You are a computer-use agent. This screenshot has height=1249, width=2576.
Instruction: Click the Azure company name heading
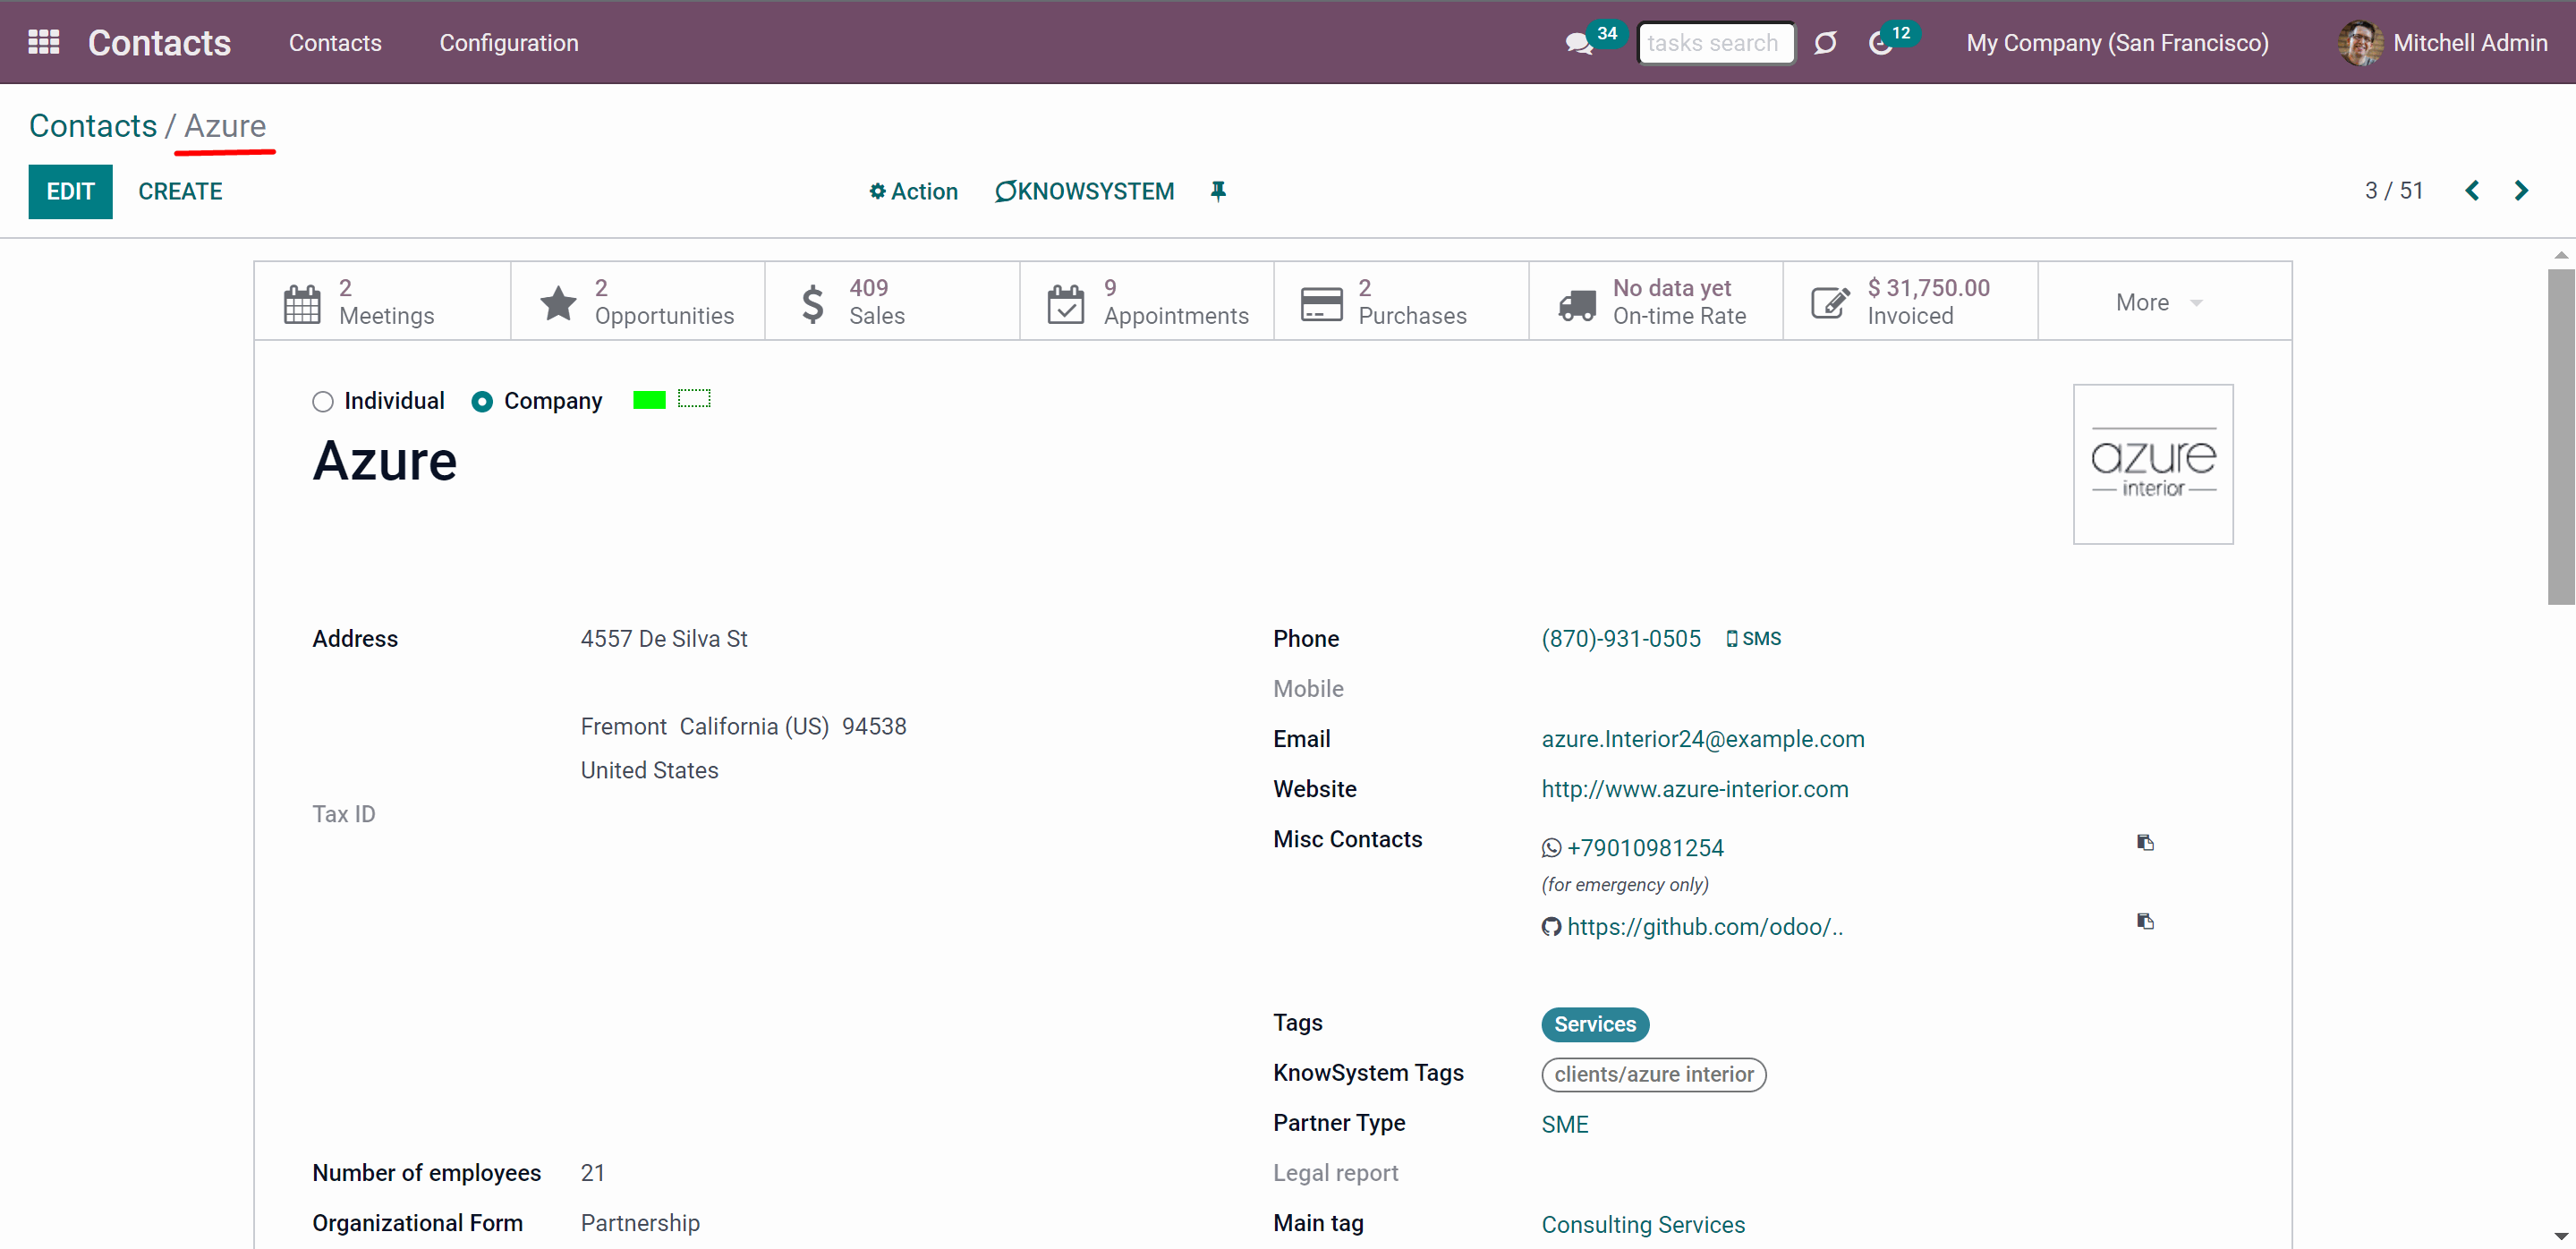point(385,461)
